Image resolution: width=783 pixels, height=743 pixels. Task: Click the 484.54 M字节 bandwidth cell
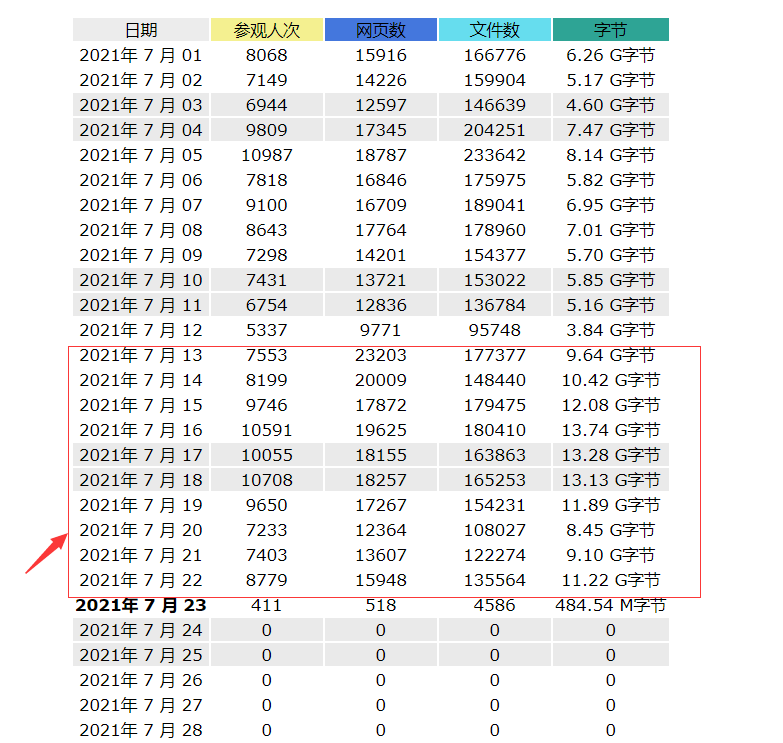(x=610, y=605)
